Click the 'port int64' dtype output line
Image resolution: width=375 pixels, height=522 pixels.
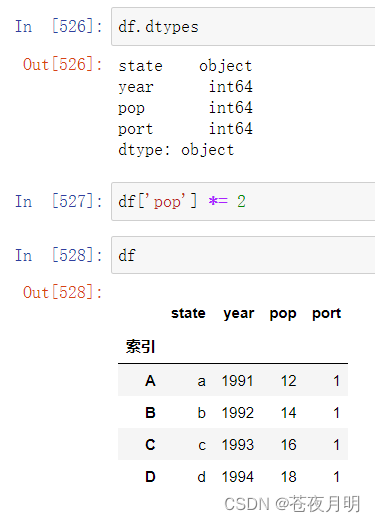point(185,129)
